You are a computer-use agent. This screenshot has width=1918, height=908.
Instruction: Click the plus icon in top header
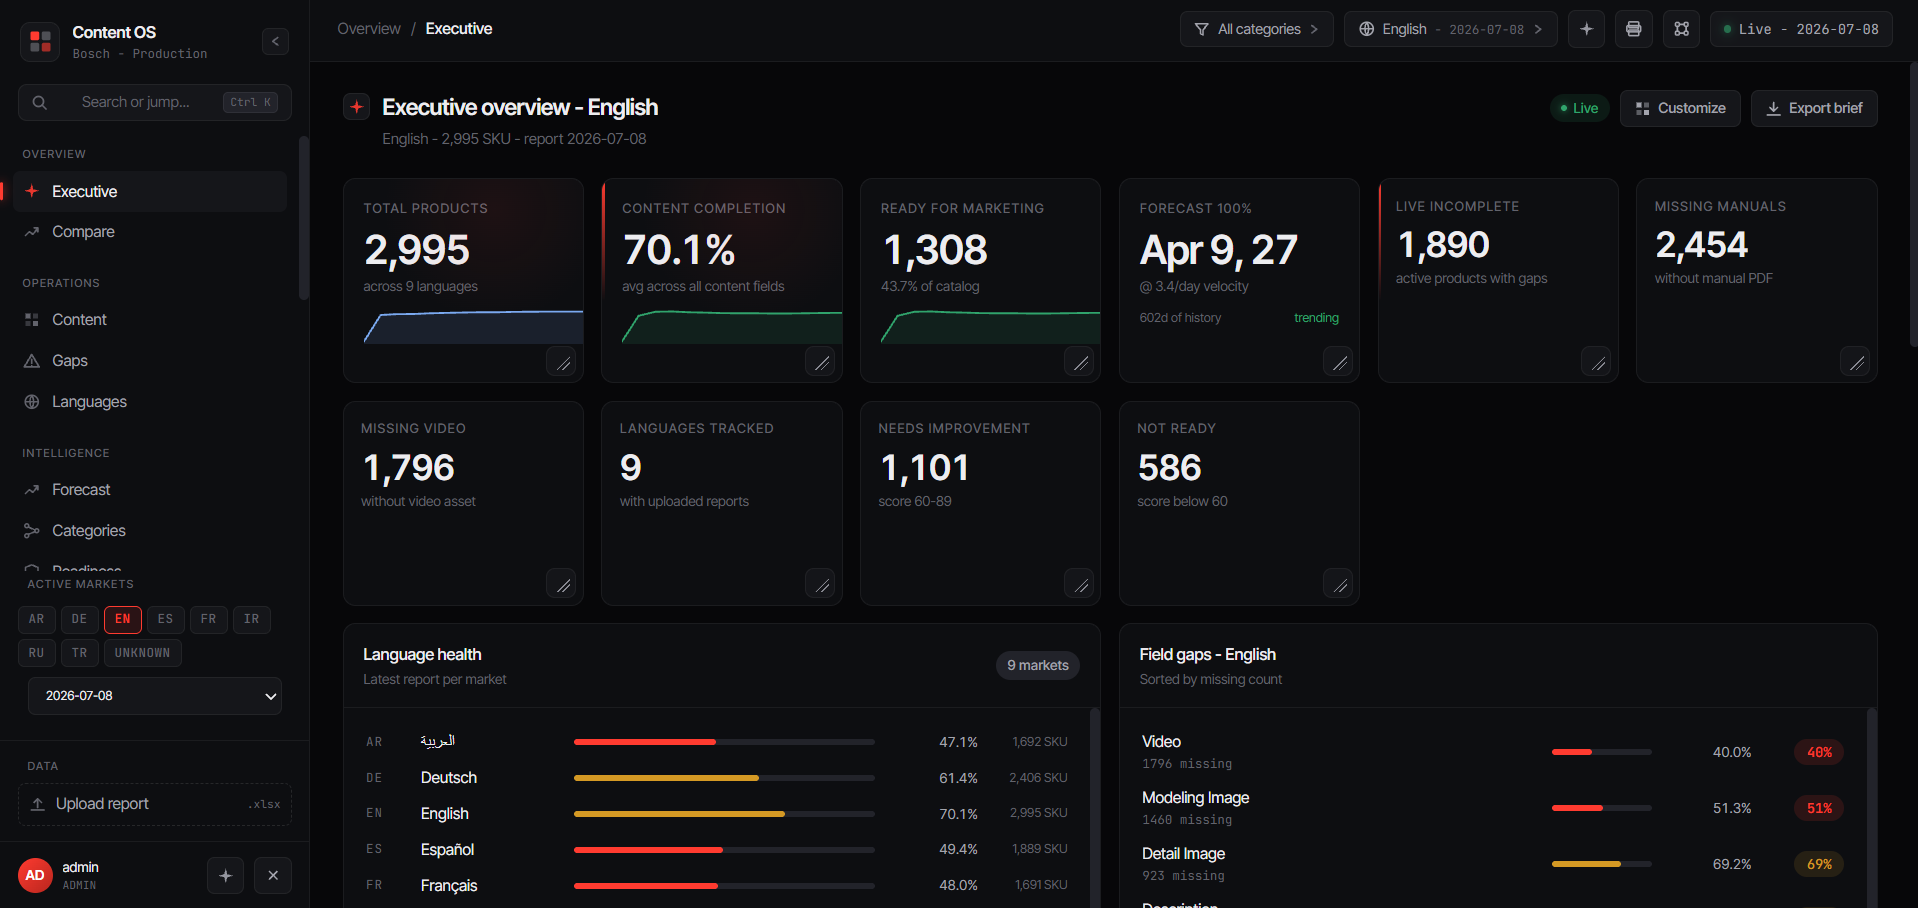pyautogui.click(x=1586, y=29)
